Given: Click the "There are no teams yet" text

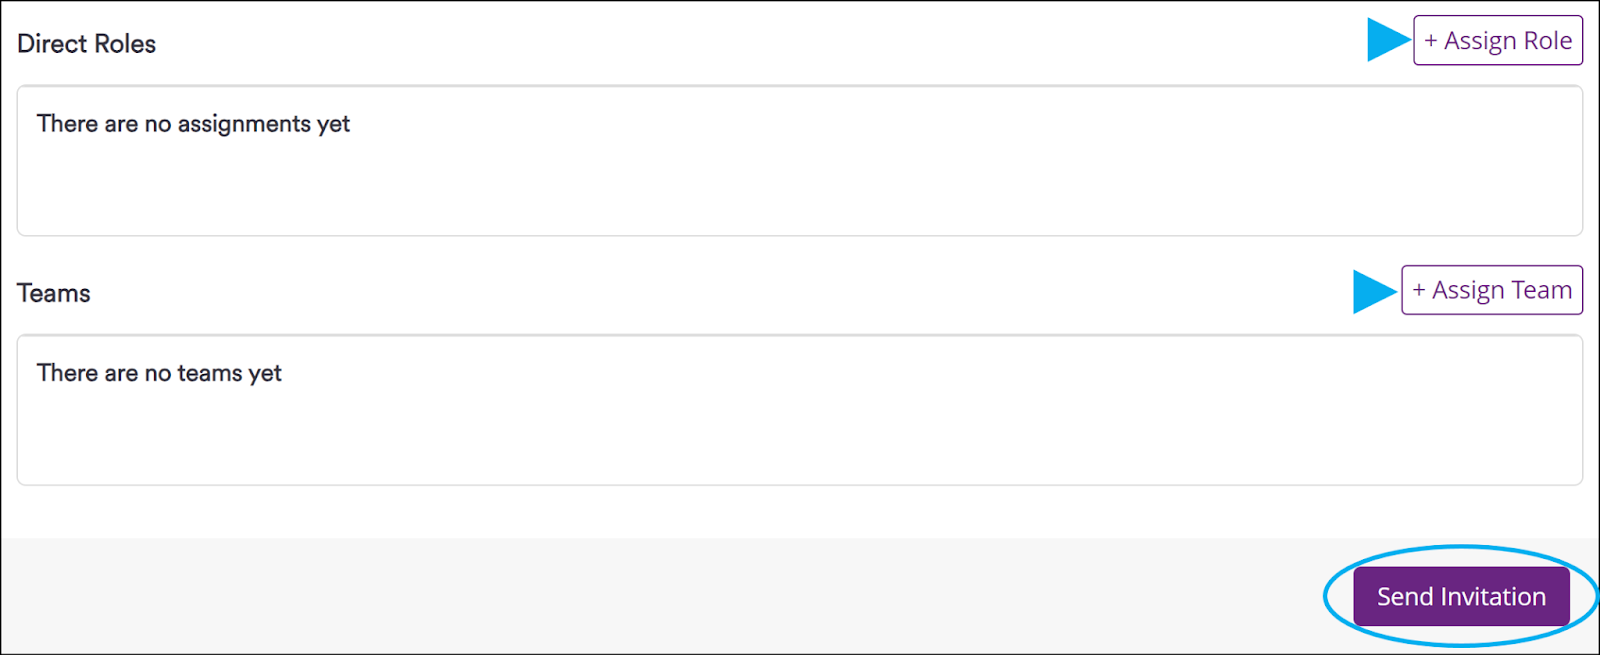Looking at the screenshot, I should [x=159, y=373].
